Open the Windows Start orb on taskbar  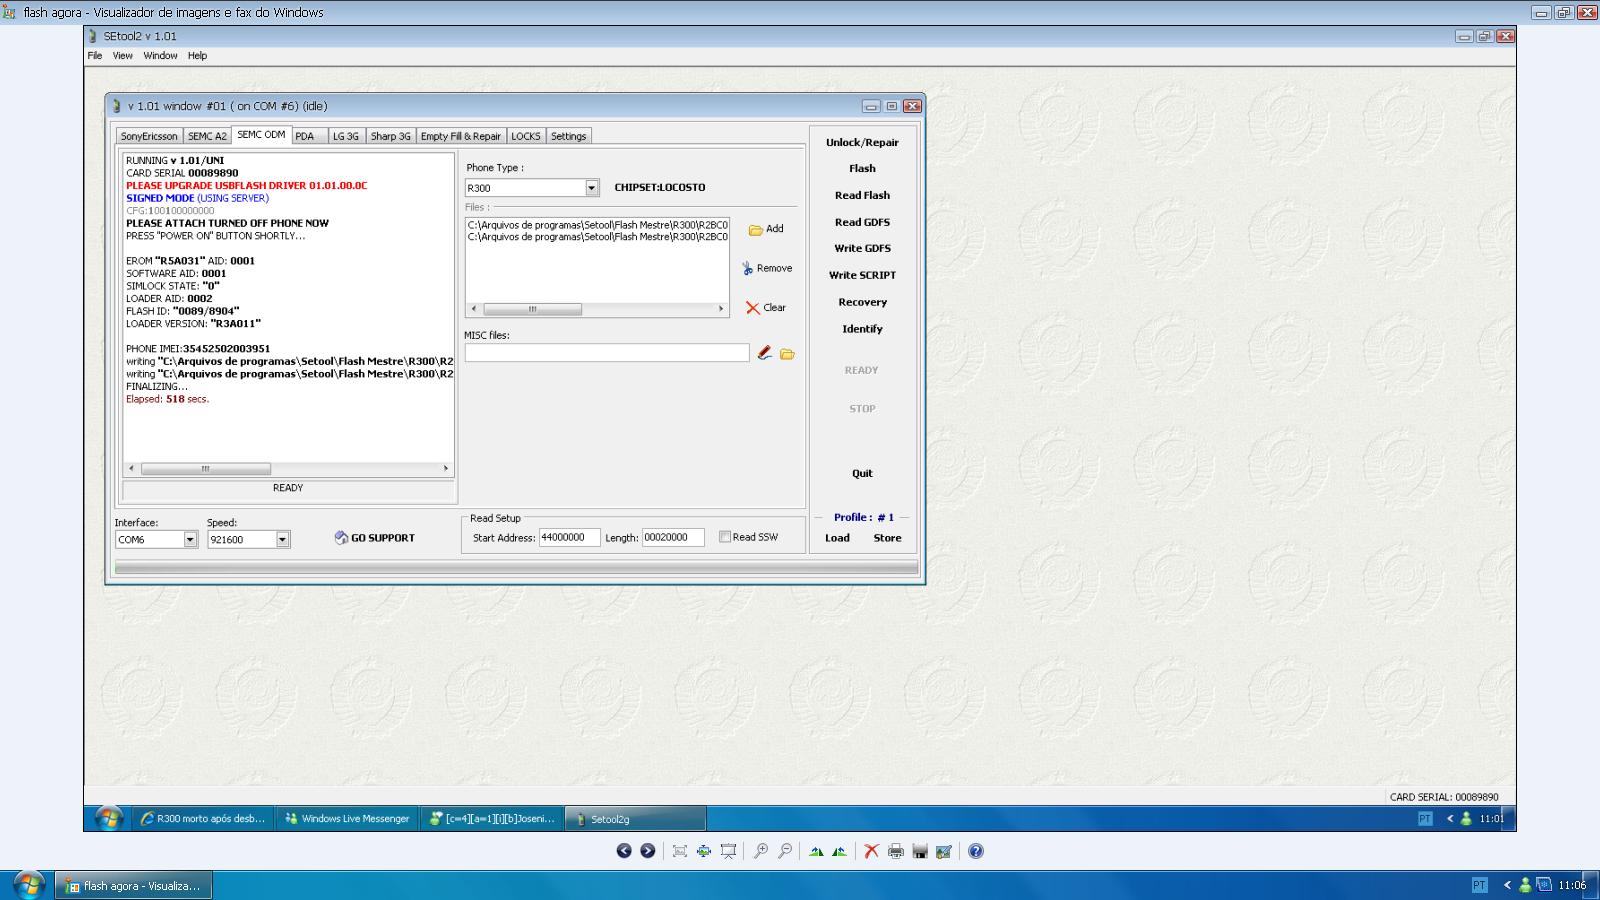tap(28, 885)
